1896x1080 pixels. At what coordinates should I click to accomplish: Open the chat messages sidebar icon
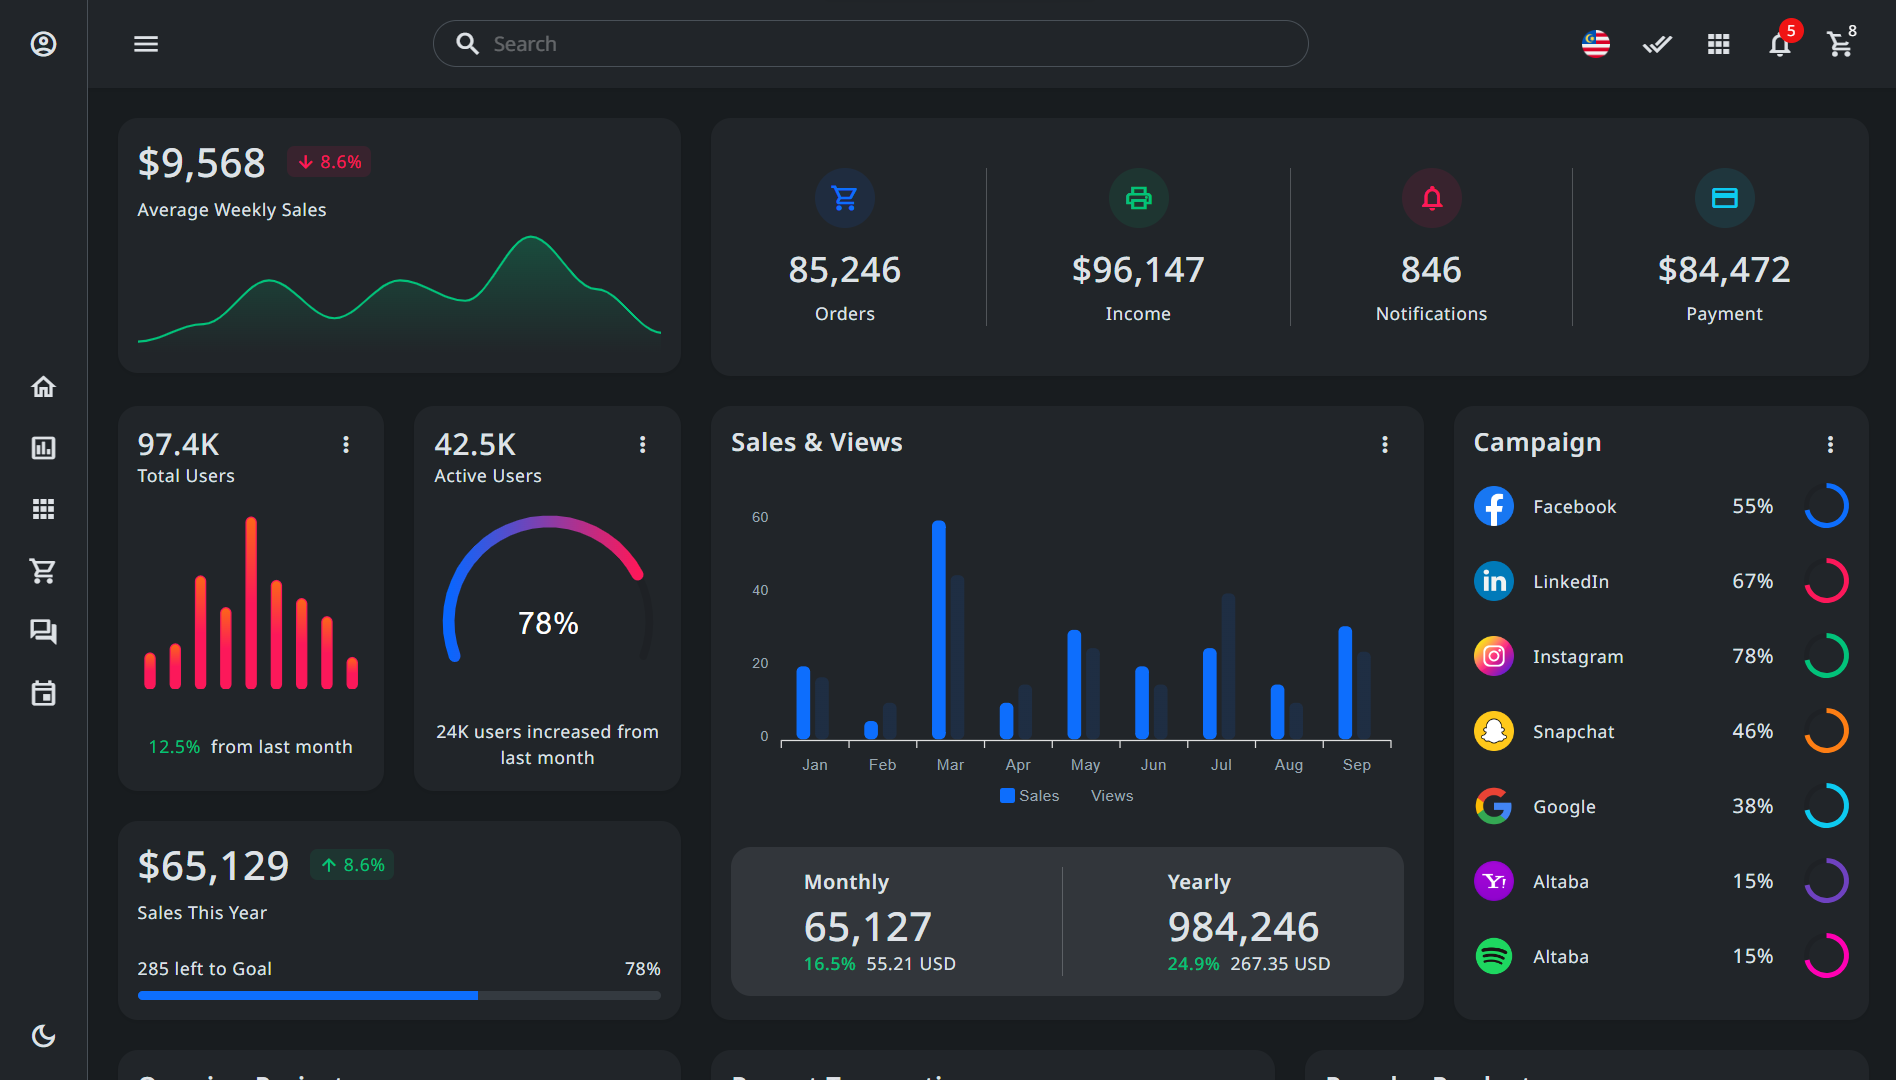tap(43, 632)
